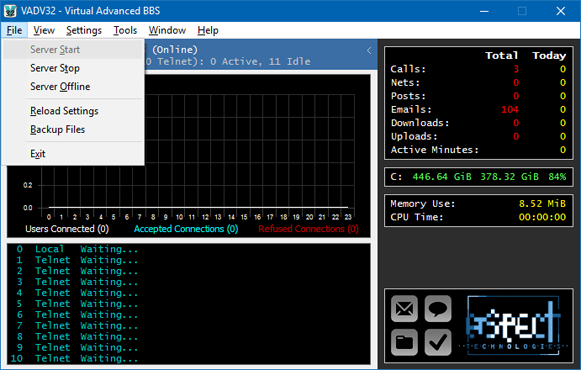Click the Nets: stat label
Image resolution: width=581 pixels, height=370 pixels.
click(x=405, y=82)
